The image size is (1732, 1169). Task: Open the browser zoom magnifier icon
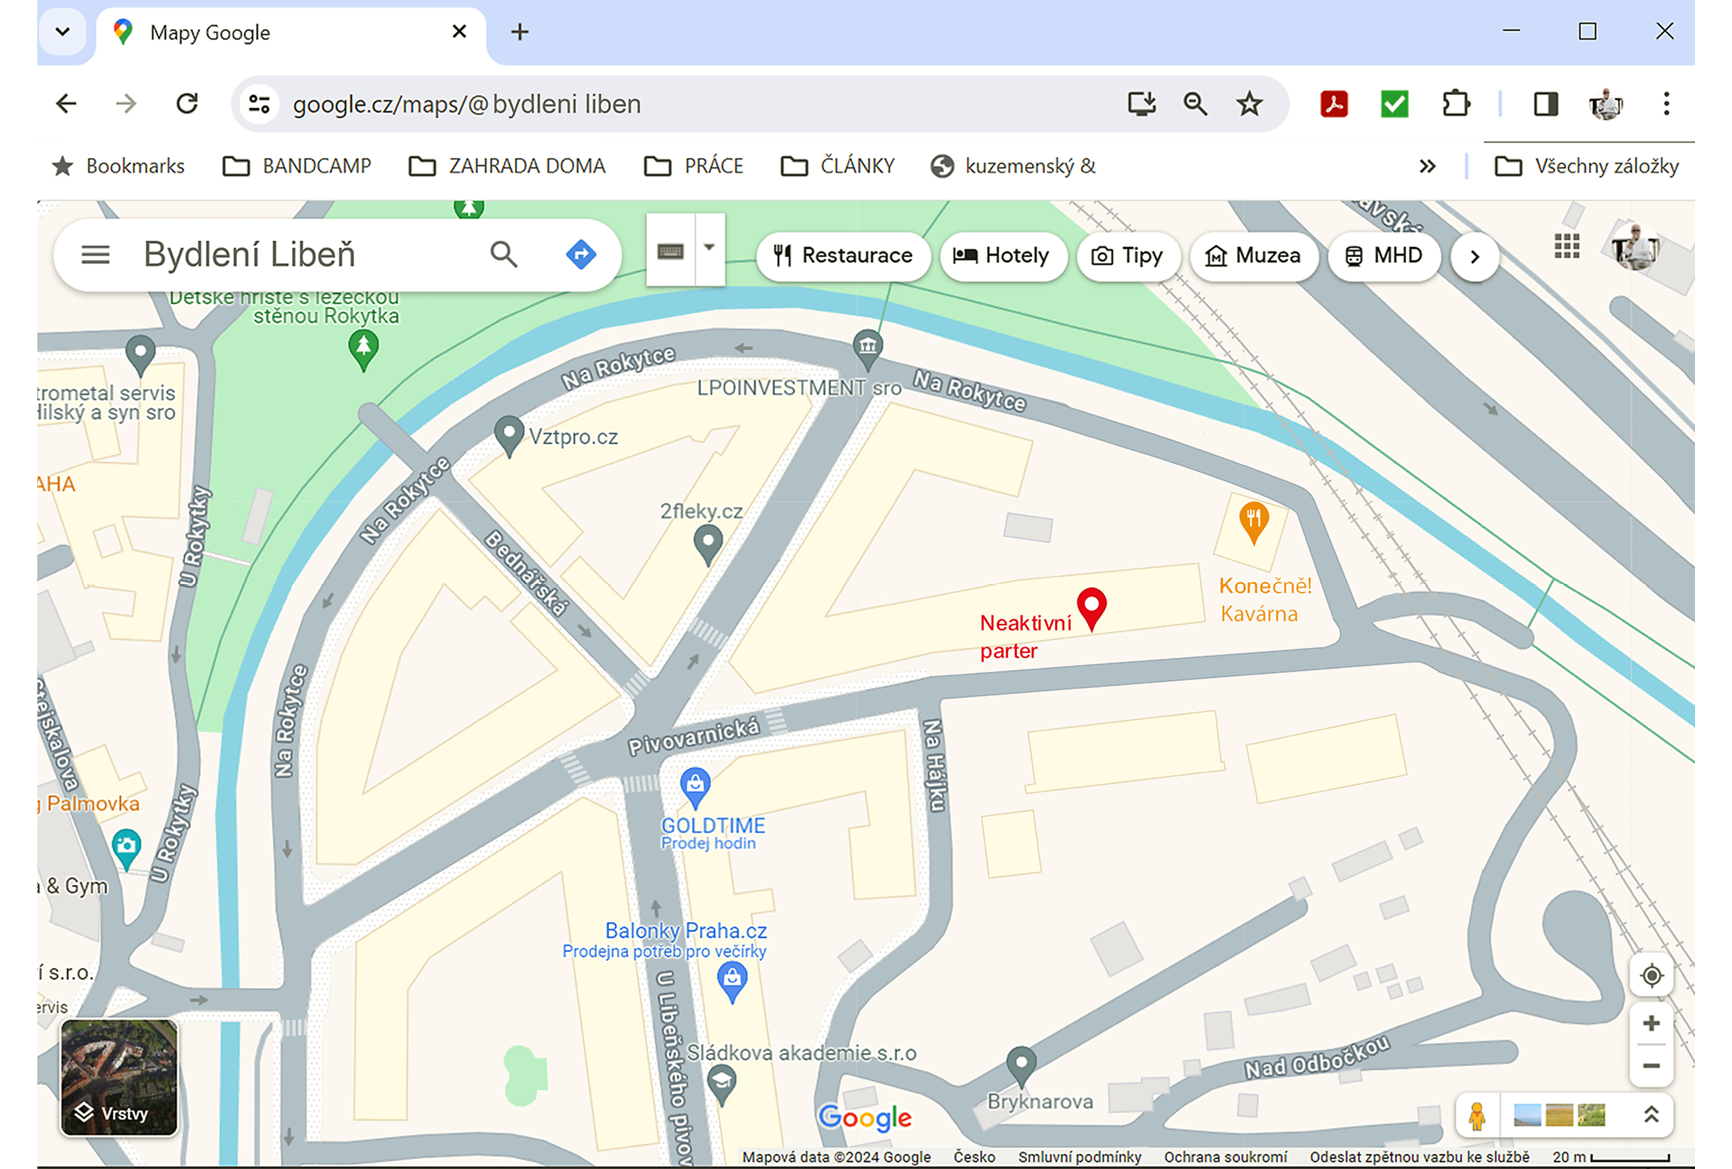pos(1195,104)
